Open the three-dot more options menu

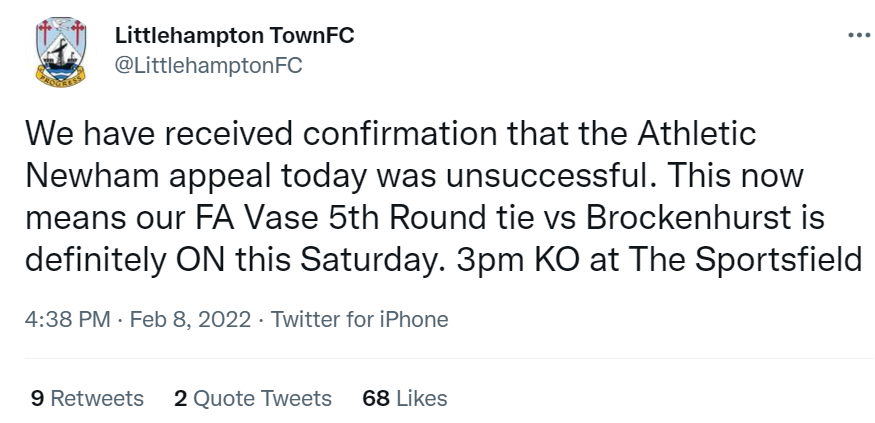860,36
